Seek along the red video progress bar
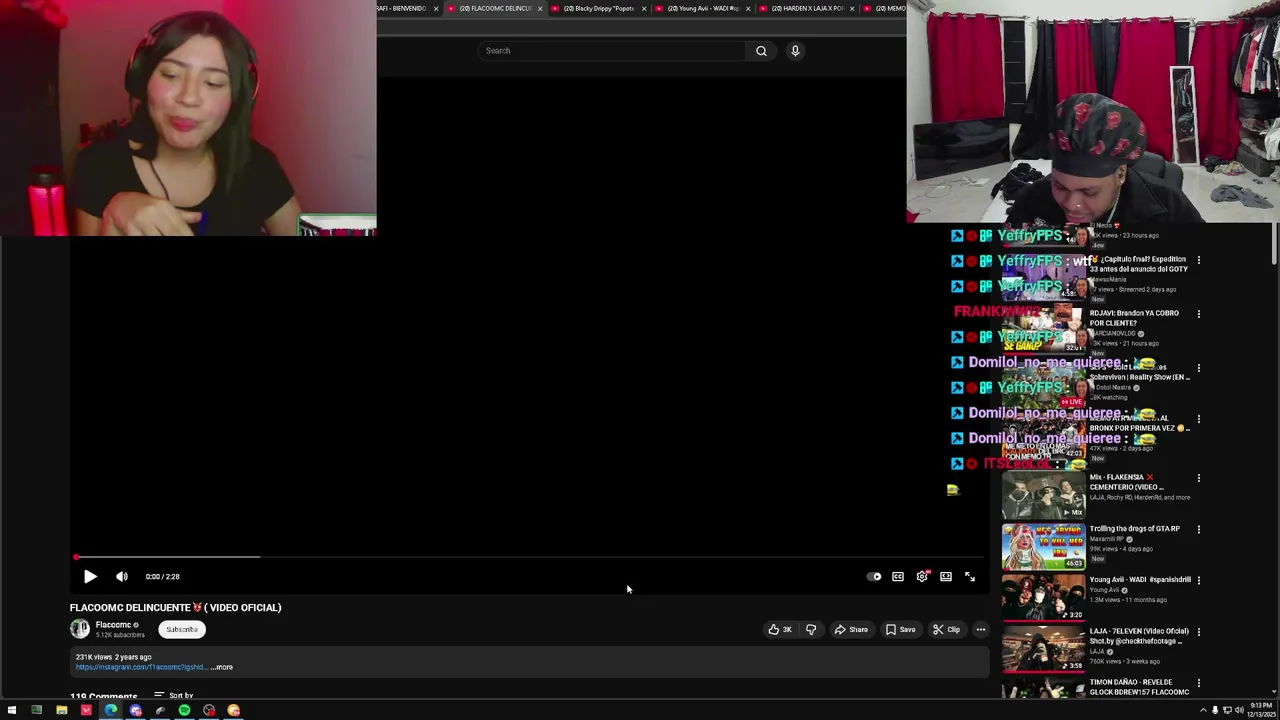This screenshot has height=720, width=1280. coord(530,557)
